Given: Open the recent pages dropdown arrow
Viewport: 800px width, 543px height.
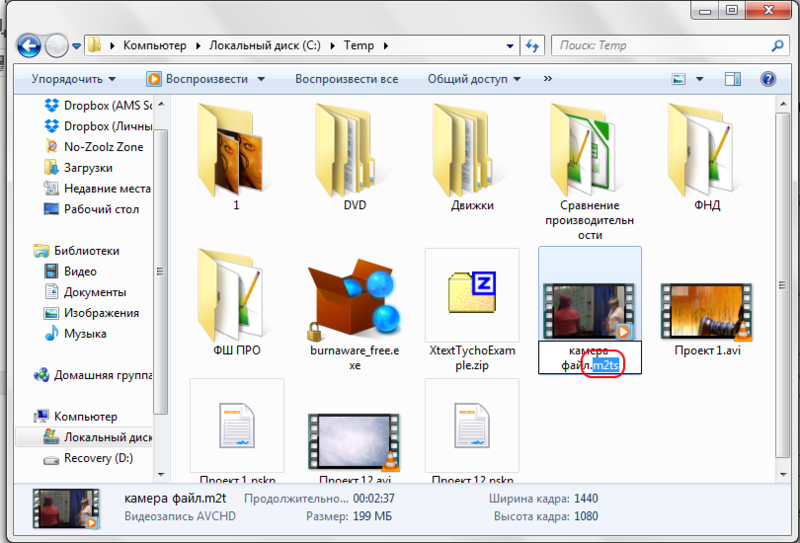Looking at the screenshot, I should tap(77, 46).
